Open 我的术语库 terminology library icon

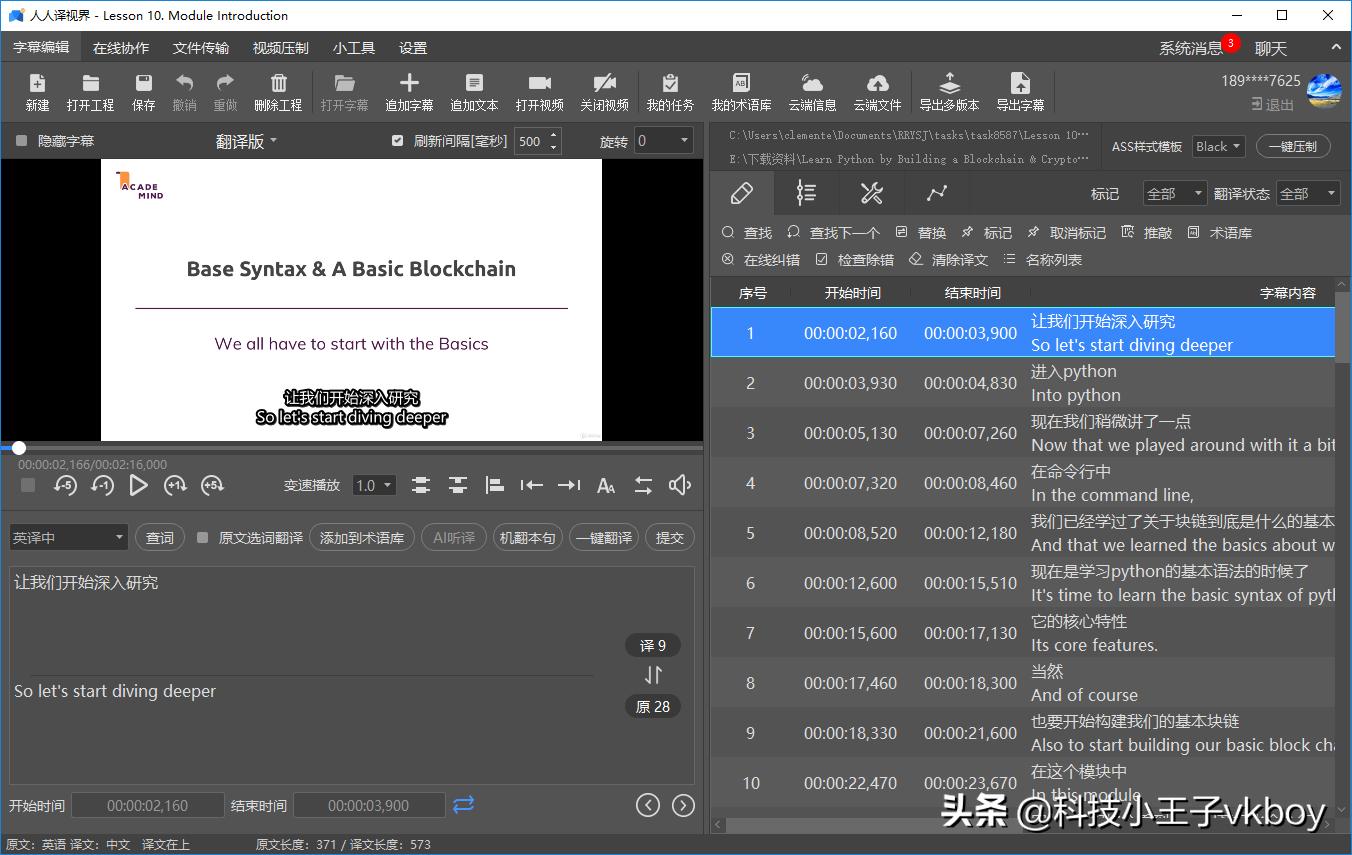click(x=741, y=85)
